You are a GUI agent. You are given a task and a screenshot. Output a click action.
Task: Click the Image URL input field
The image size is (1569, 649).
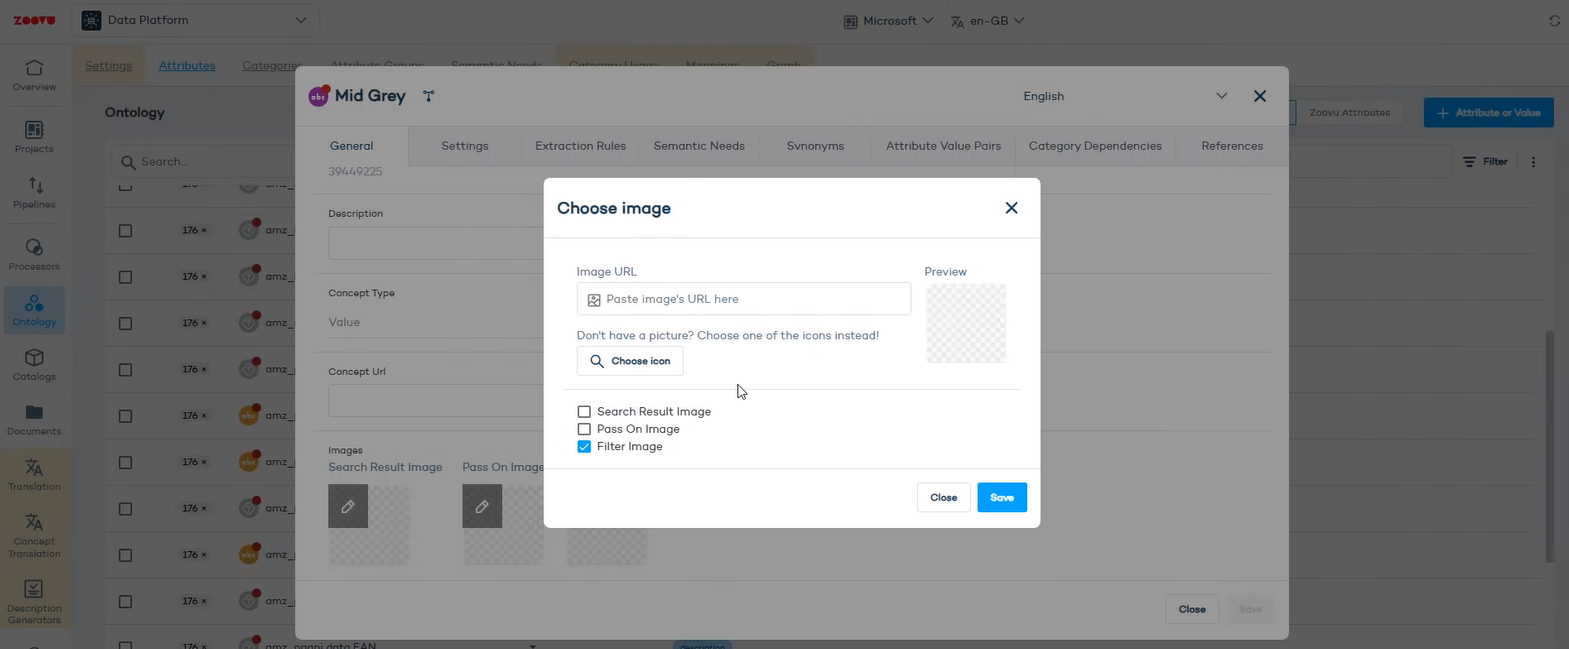[744, 299]
